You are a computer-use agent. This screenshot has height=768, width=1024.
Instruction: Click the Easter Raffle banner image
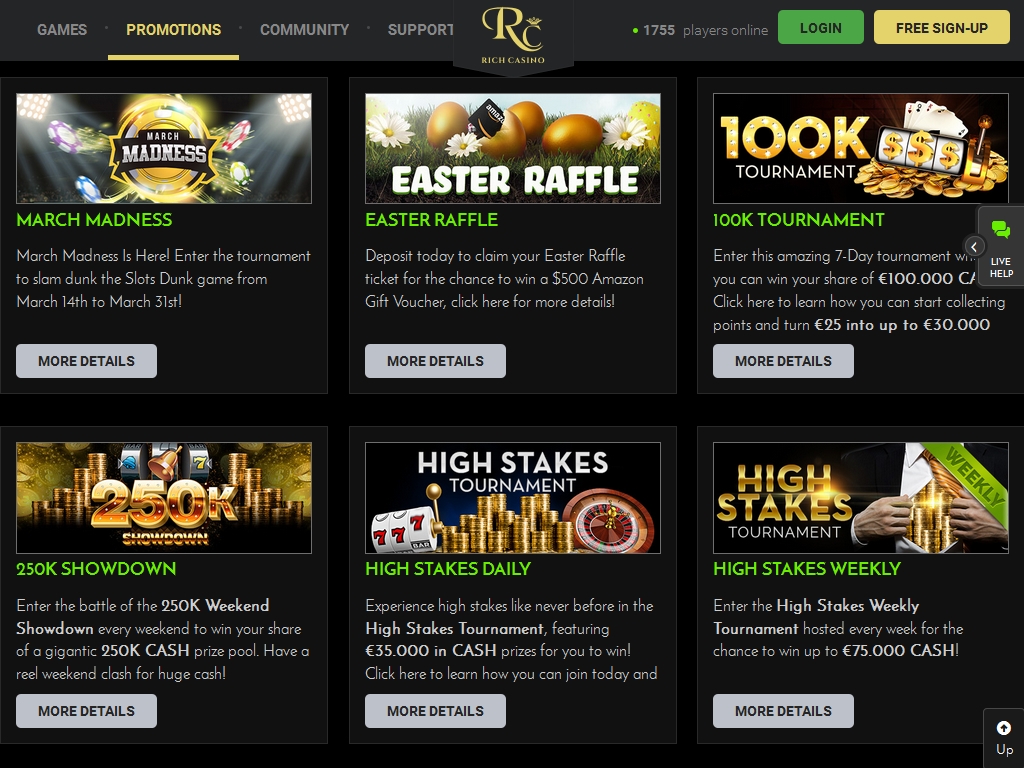pyautogui.click(x=513, y=148)
